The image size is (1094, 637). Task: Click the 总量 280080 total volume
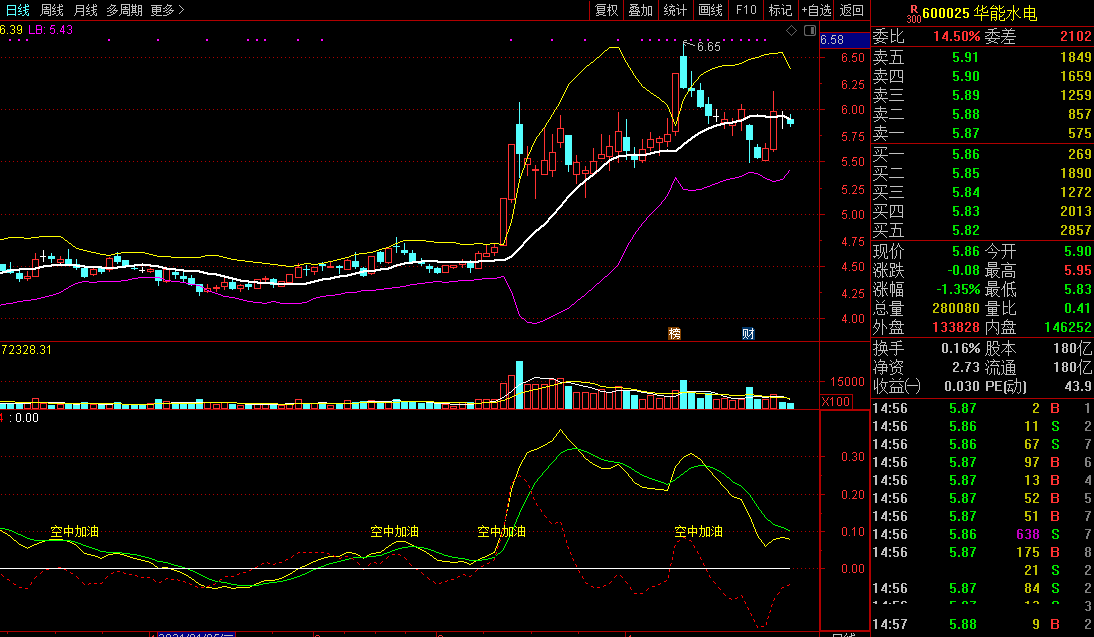(x=956, y=308)
